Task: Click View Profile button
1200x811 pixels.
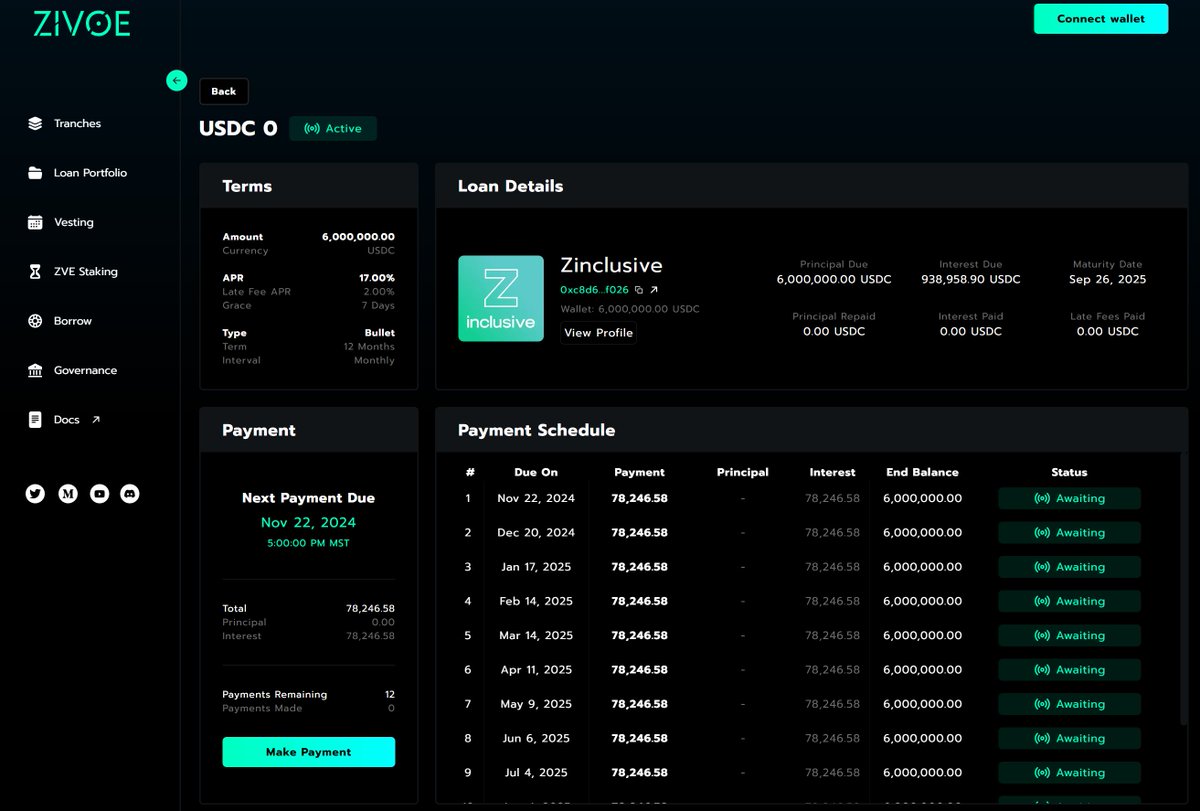Action: pos(598,333)
